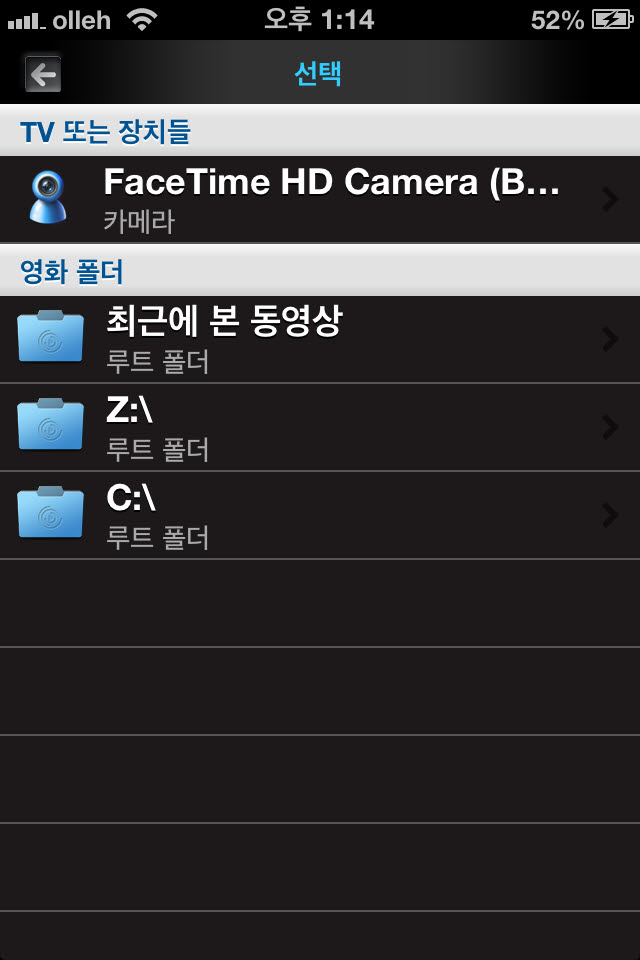Viewport: 640px width, 960px height.
Task: Open the C:\ drive folder icon
Action: click(50, 512)
